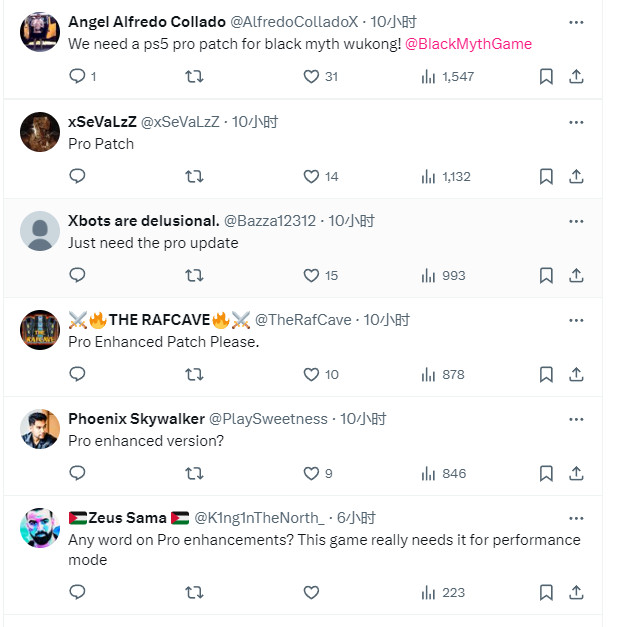Reply to Angel Alfredo Collado's tweet
The image size is (629, 627).
click(x=78, y=76)
